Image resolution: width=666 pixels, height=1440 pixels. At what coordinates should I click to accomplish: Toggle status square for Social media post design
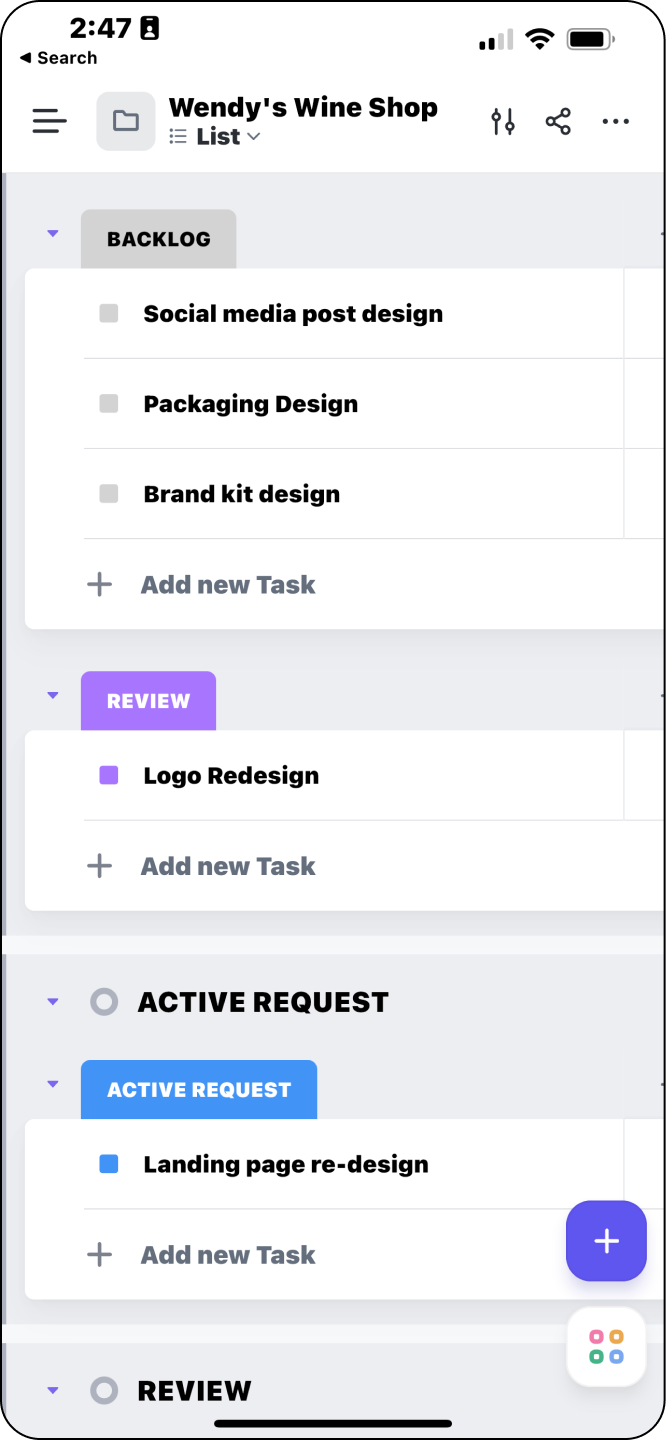pos(109,314)
